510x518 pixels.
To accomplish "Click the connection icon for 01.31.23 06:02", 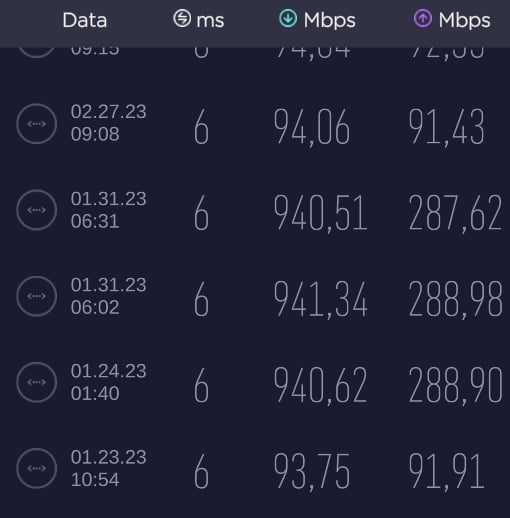I will [37, 296].
